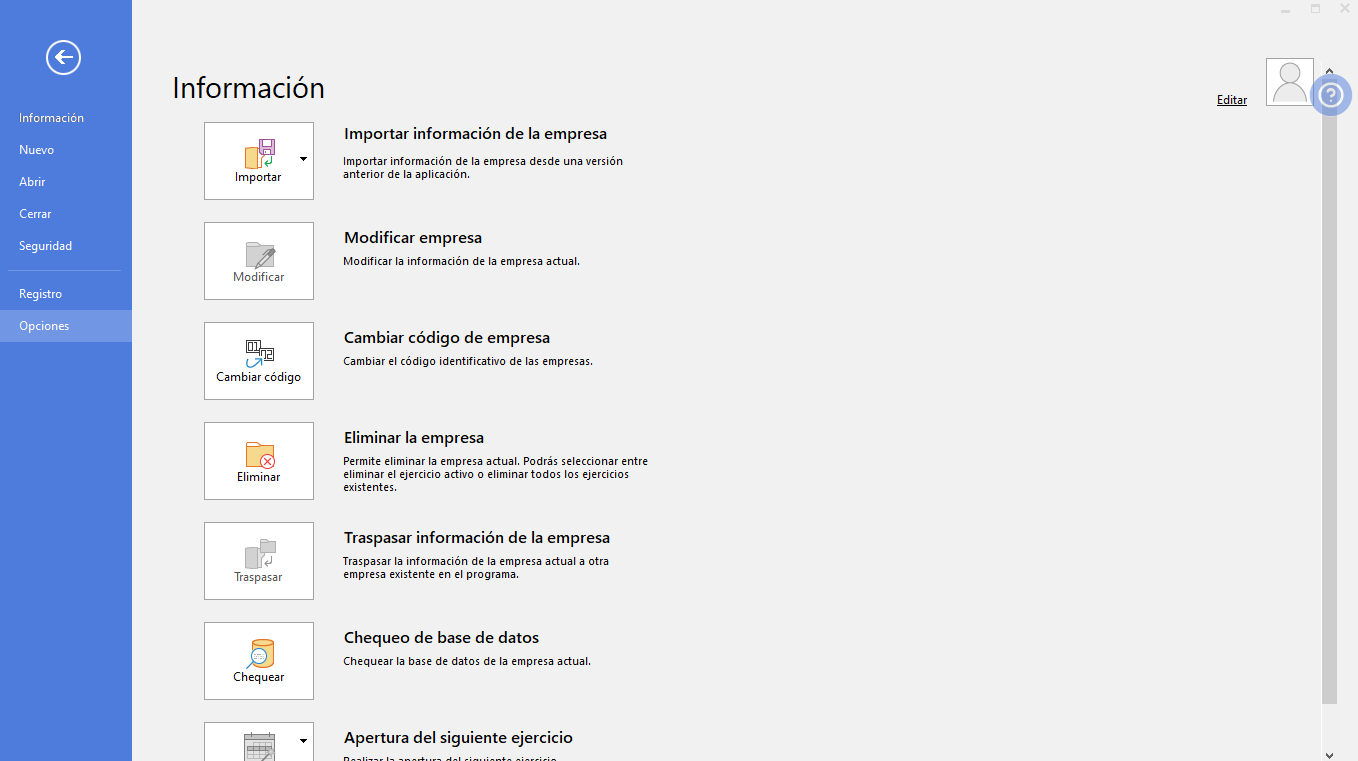
Task: Close the application window
Action: tap(1344, 8)
